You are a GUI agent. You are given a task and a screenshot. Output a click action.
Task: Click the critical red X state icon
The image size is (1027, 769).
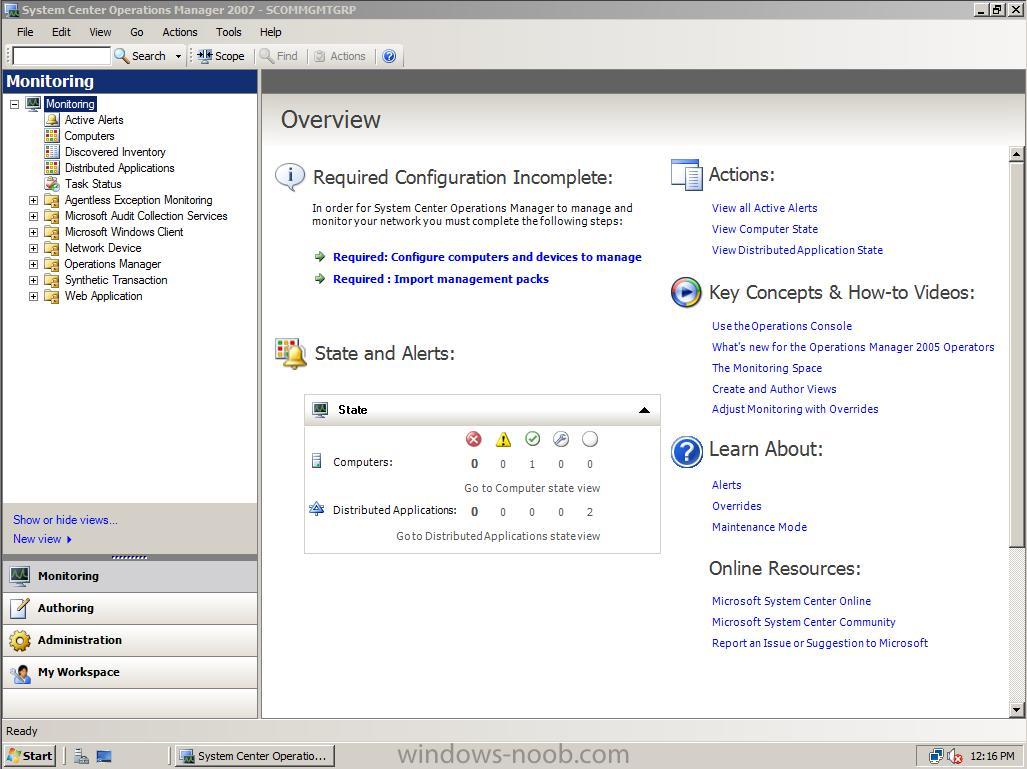[x=474, y=439]
